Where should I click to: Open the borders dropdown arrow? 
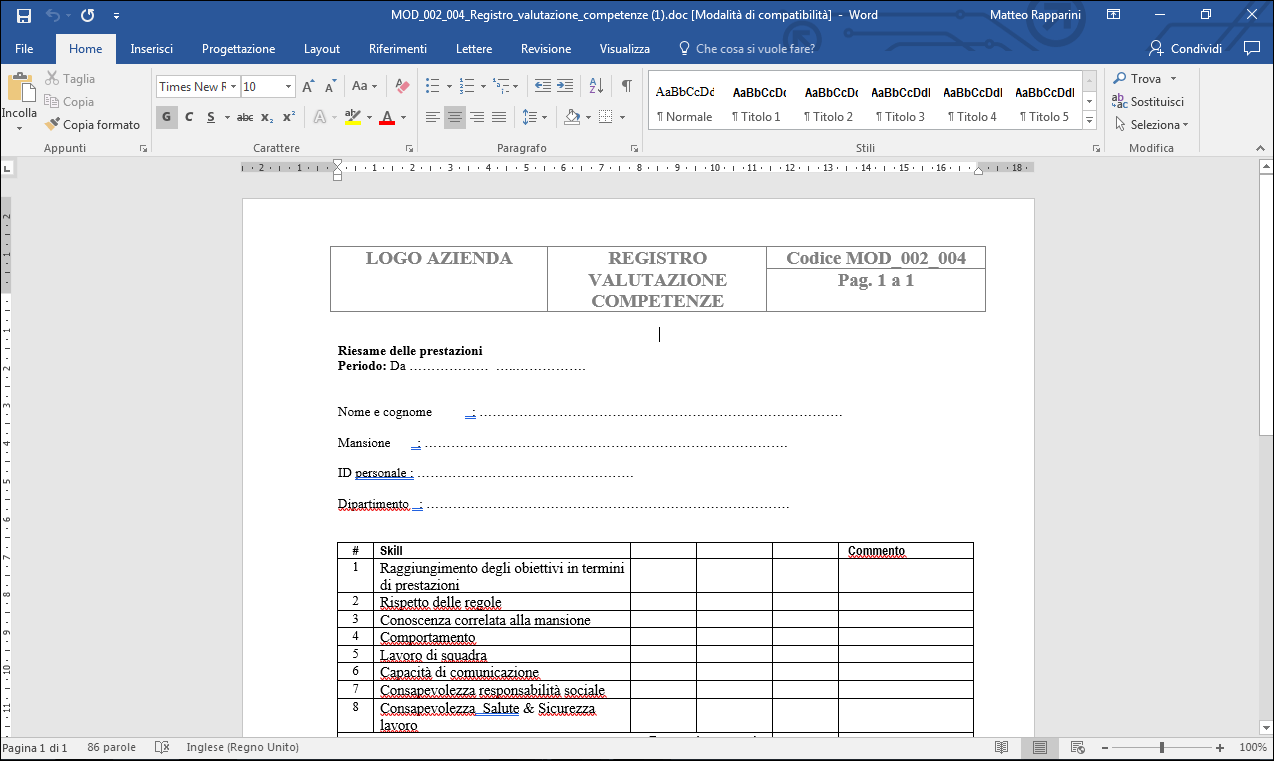(622, 118)
